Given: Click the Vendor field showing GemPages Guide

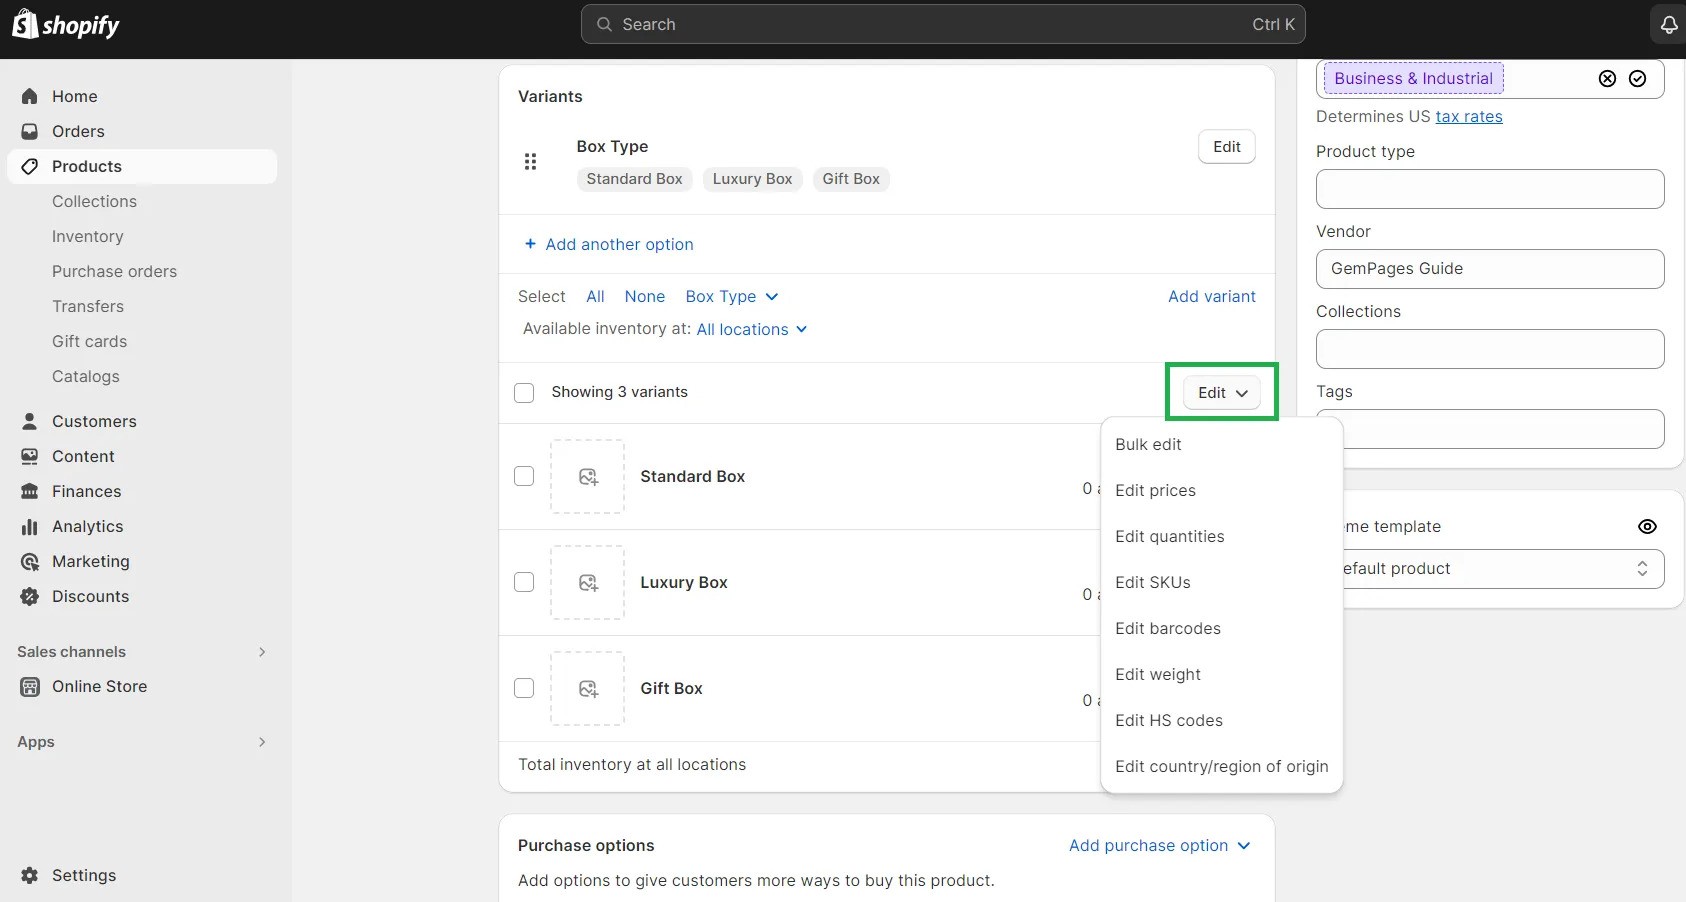Looking at the screenshot, I should [x=1489, y=268].
